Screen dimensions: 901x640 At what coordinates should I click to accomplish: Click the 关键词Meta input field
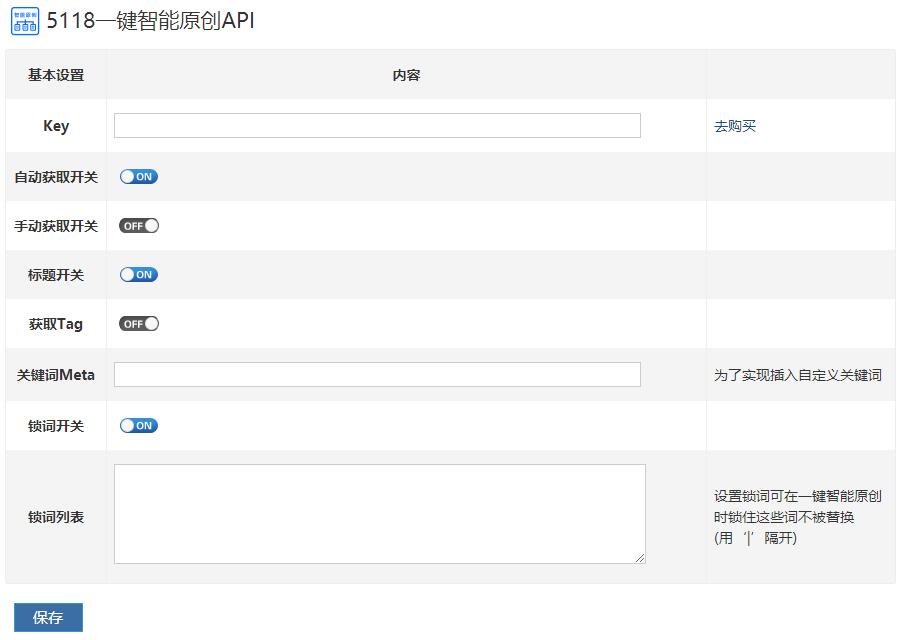coord(377,374)
